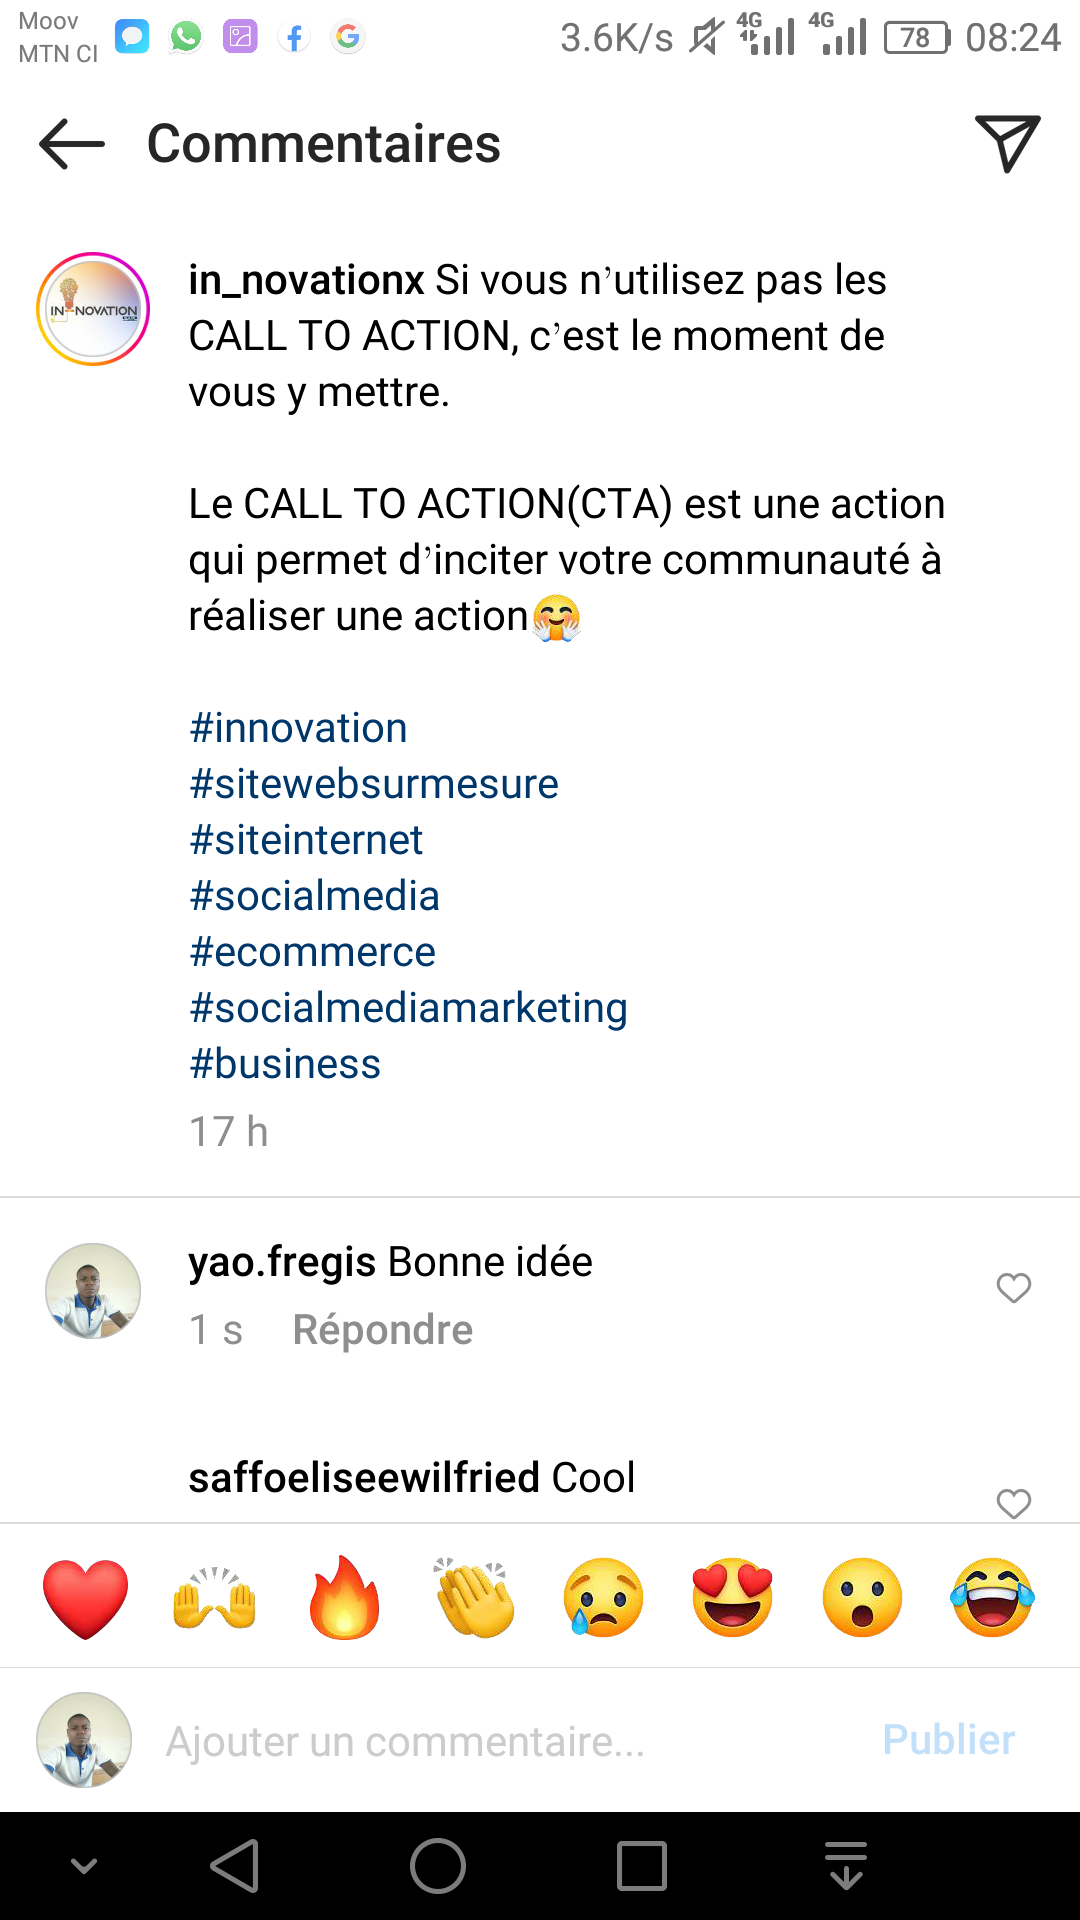This screenshot has height=1920, width=1080.
Task: View in_novationx profile picture story
Action: (x=93, y=309)
